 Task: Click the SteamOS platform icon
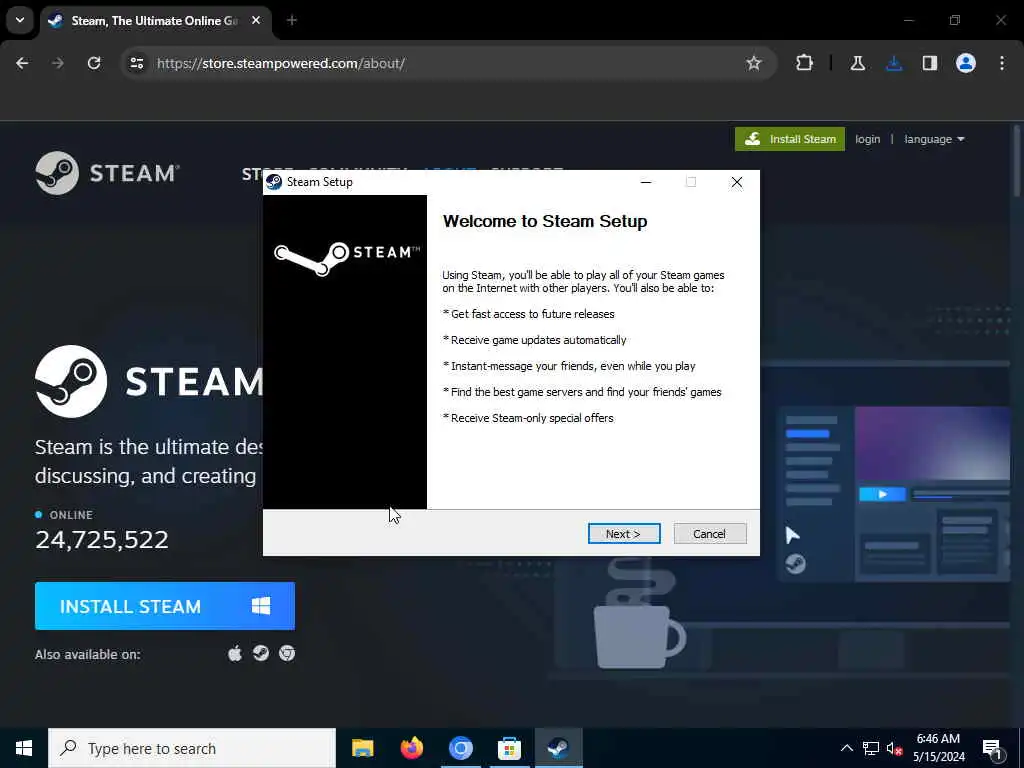point(261,653)
